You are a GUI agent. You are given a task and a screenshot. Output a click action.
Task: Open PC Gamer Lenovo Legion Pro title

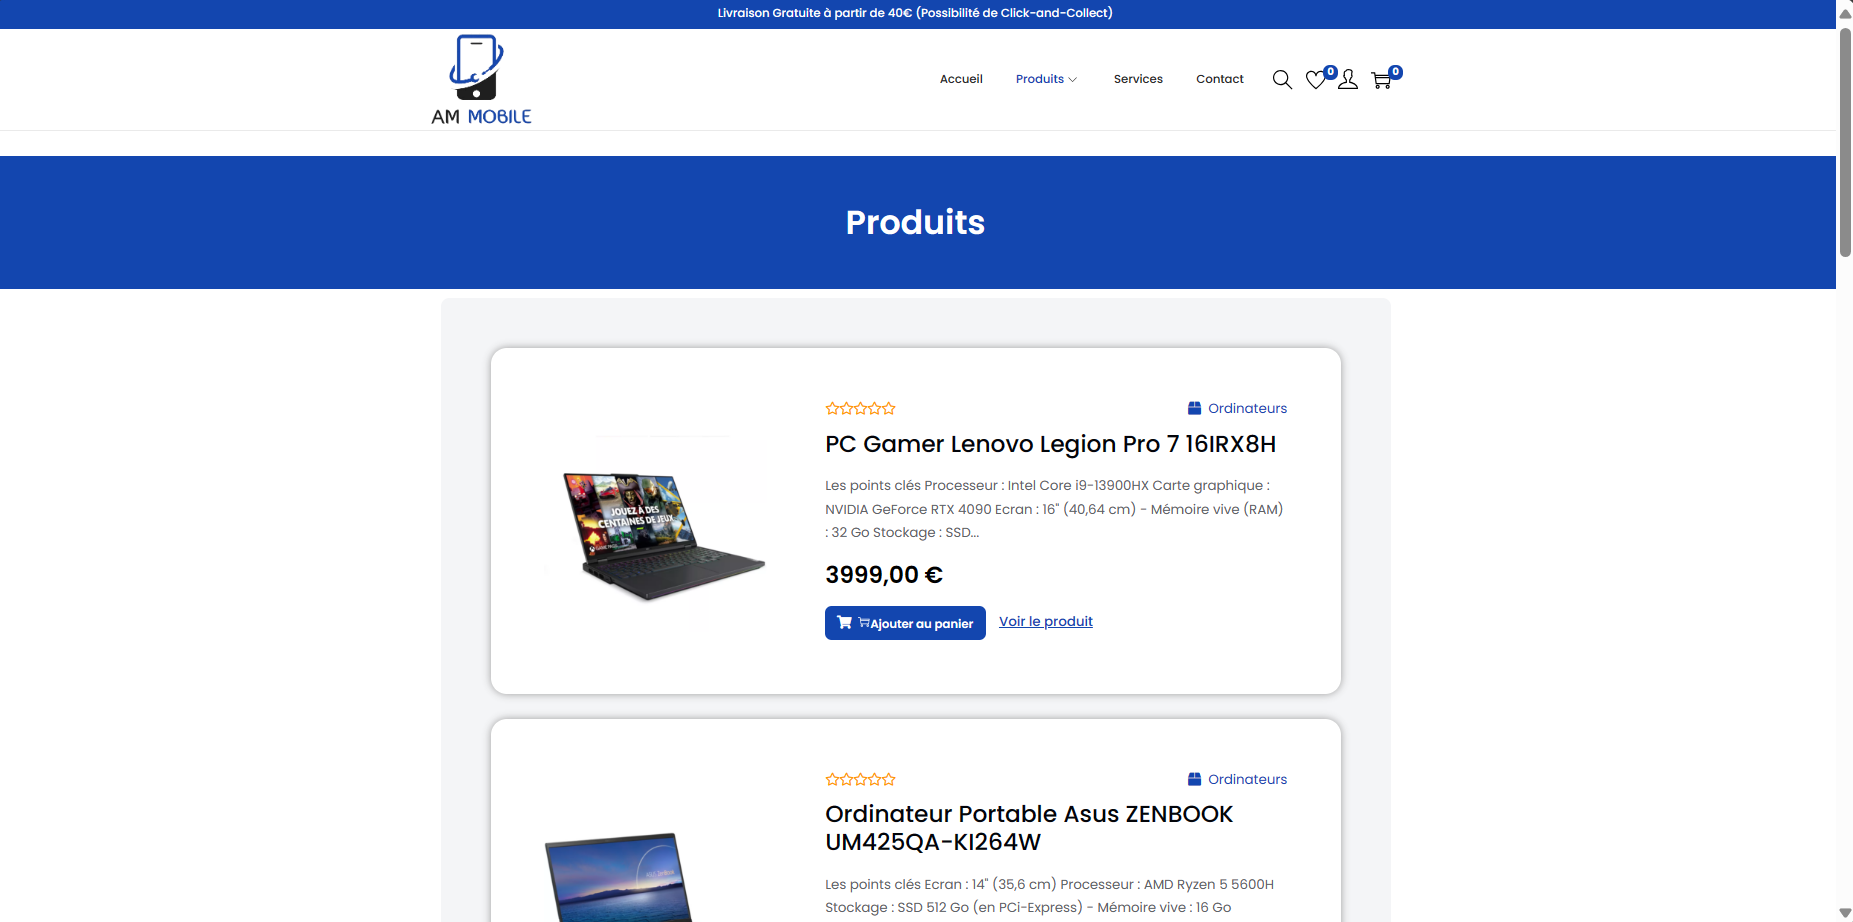point(1050,444)
